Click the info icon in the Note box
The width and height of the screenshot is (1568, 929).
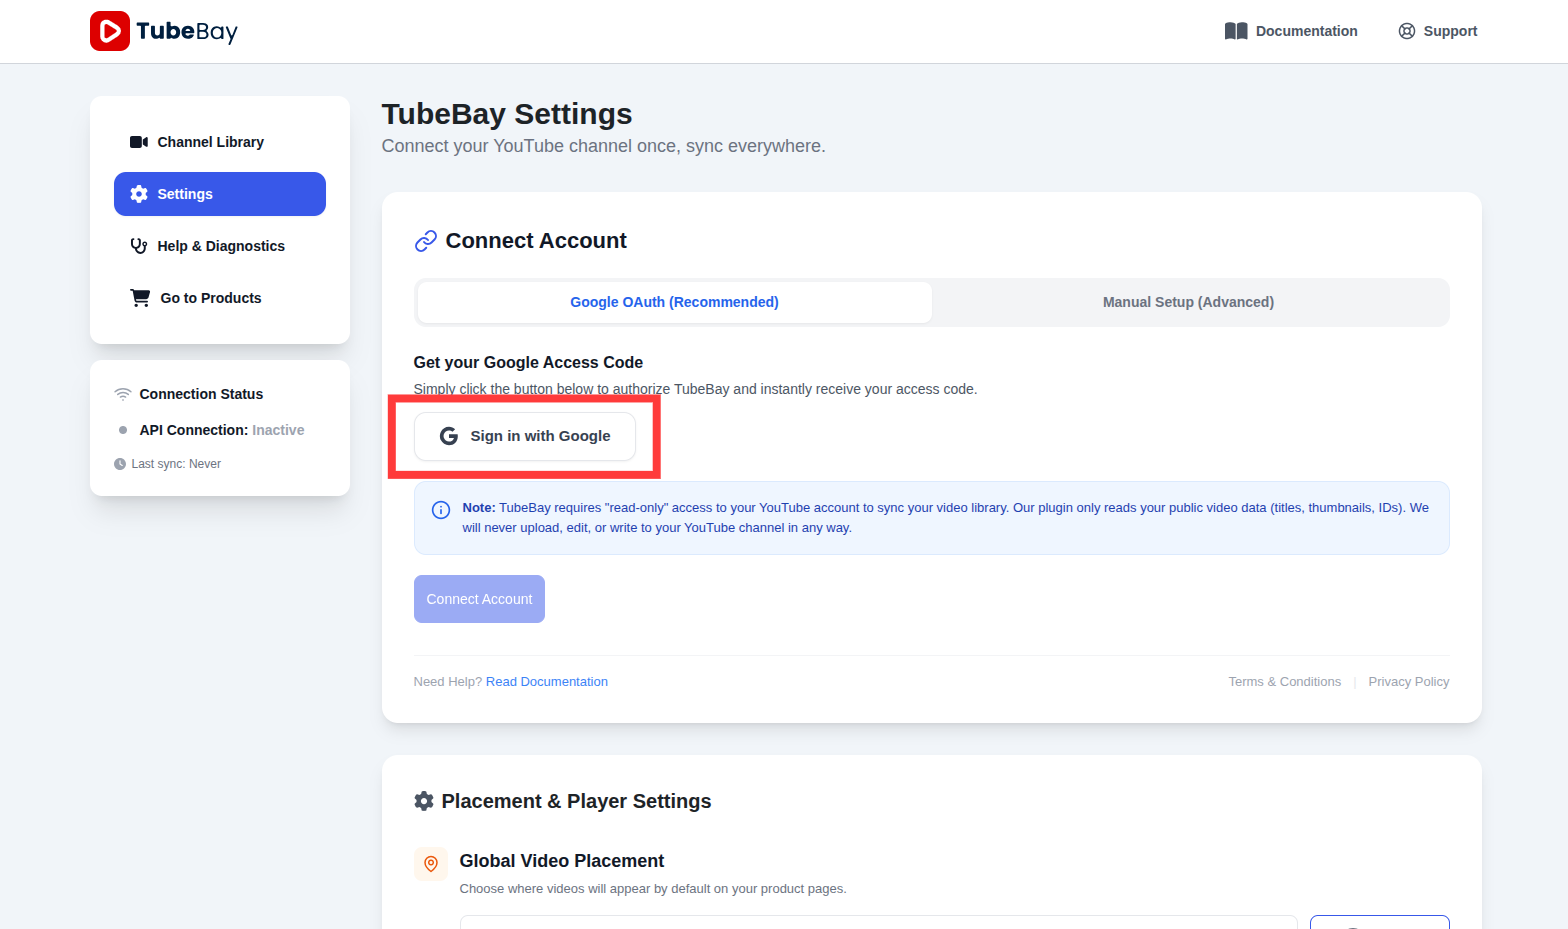pos(441,510)
